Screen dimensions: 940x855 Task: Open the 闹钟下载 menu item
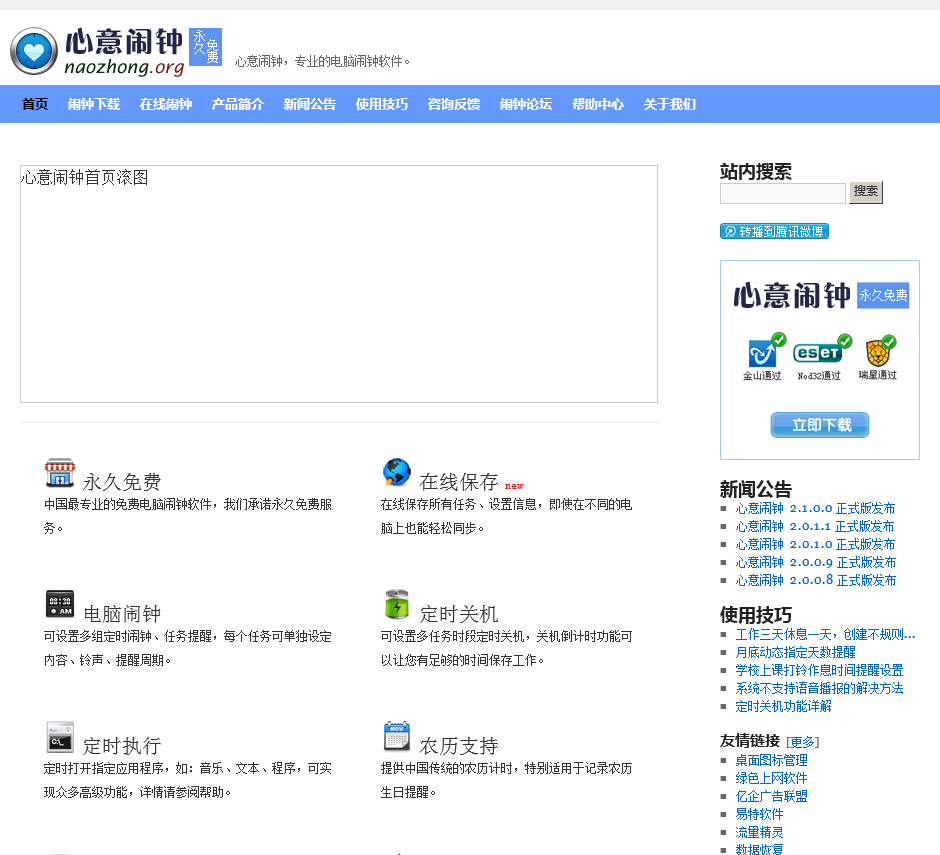tap(94, 104)
